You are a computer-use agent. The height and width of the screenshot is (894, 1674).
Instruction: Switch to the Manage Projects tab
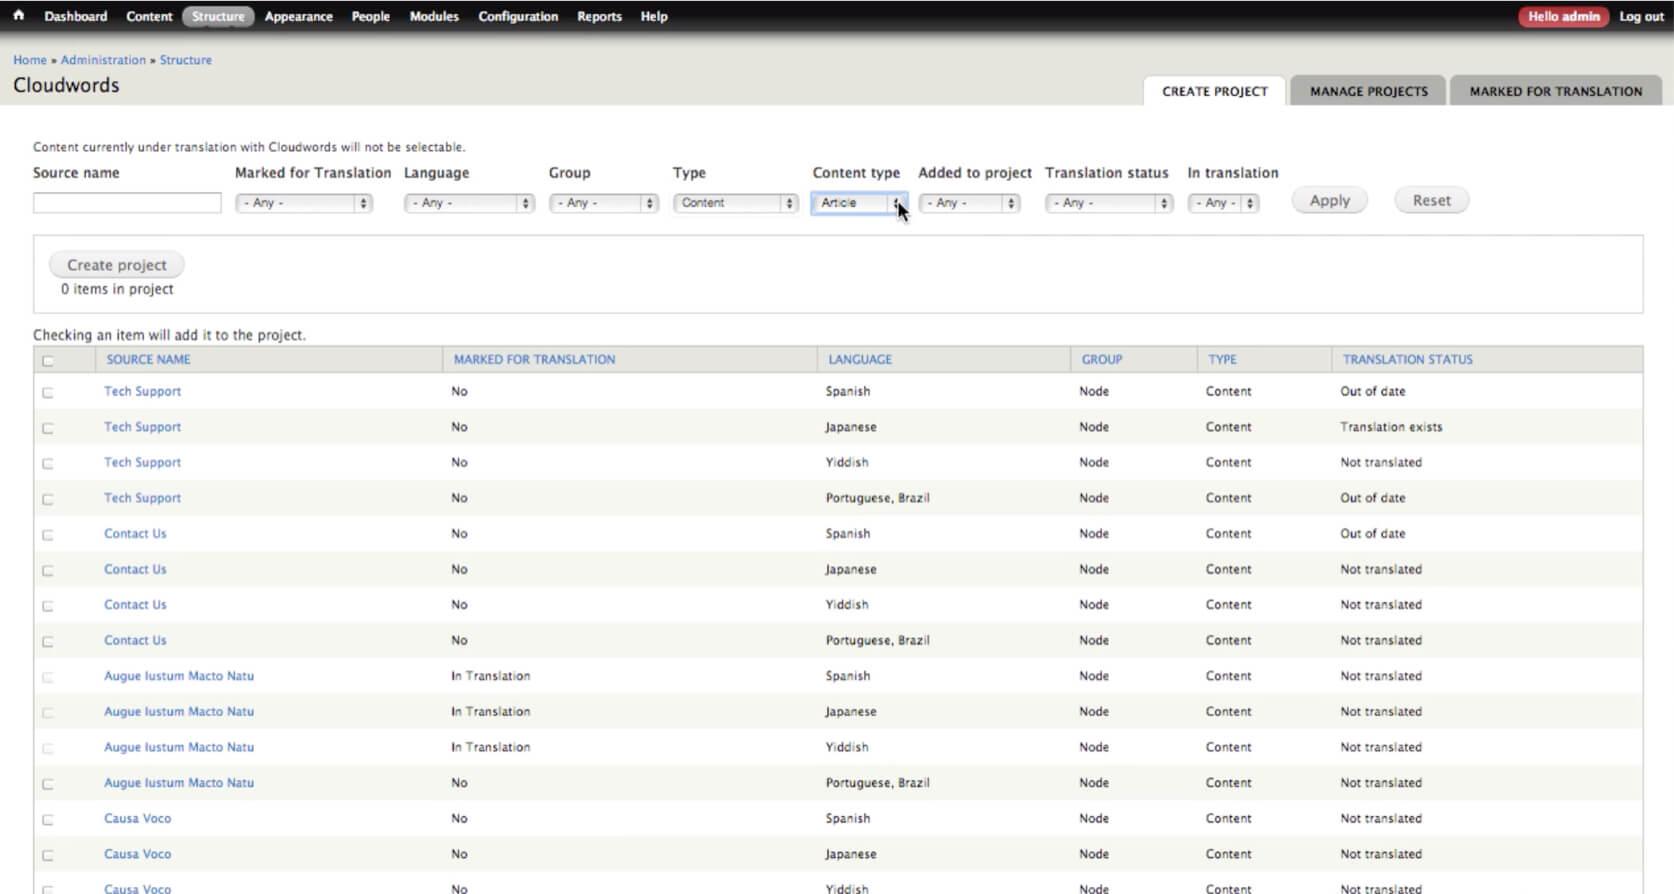coord(1368,91)
